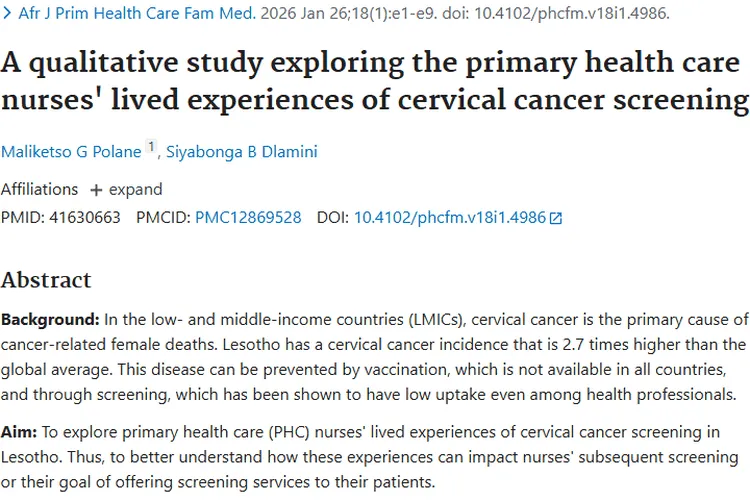Open author Siyabonga B Dlamini's link
The width and height of the screenshot is (750, 500).
240,151
